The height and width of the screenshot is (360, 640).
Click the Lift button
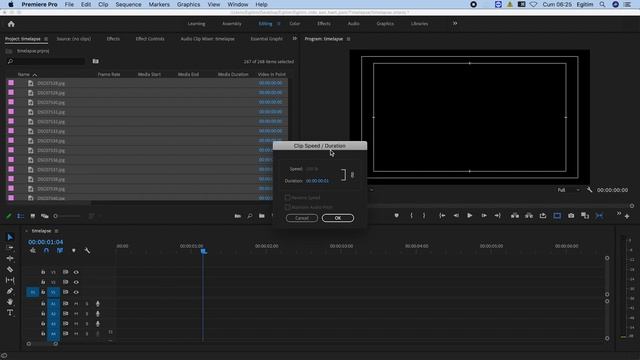click(x=515, y=216)
